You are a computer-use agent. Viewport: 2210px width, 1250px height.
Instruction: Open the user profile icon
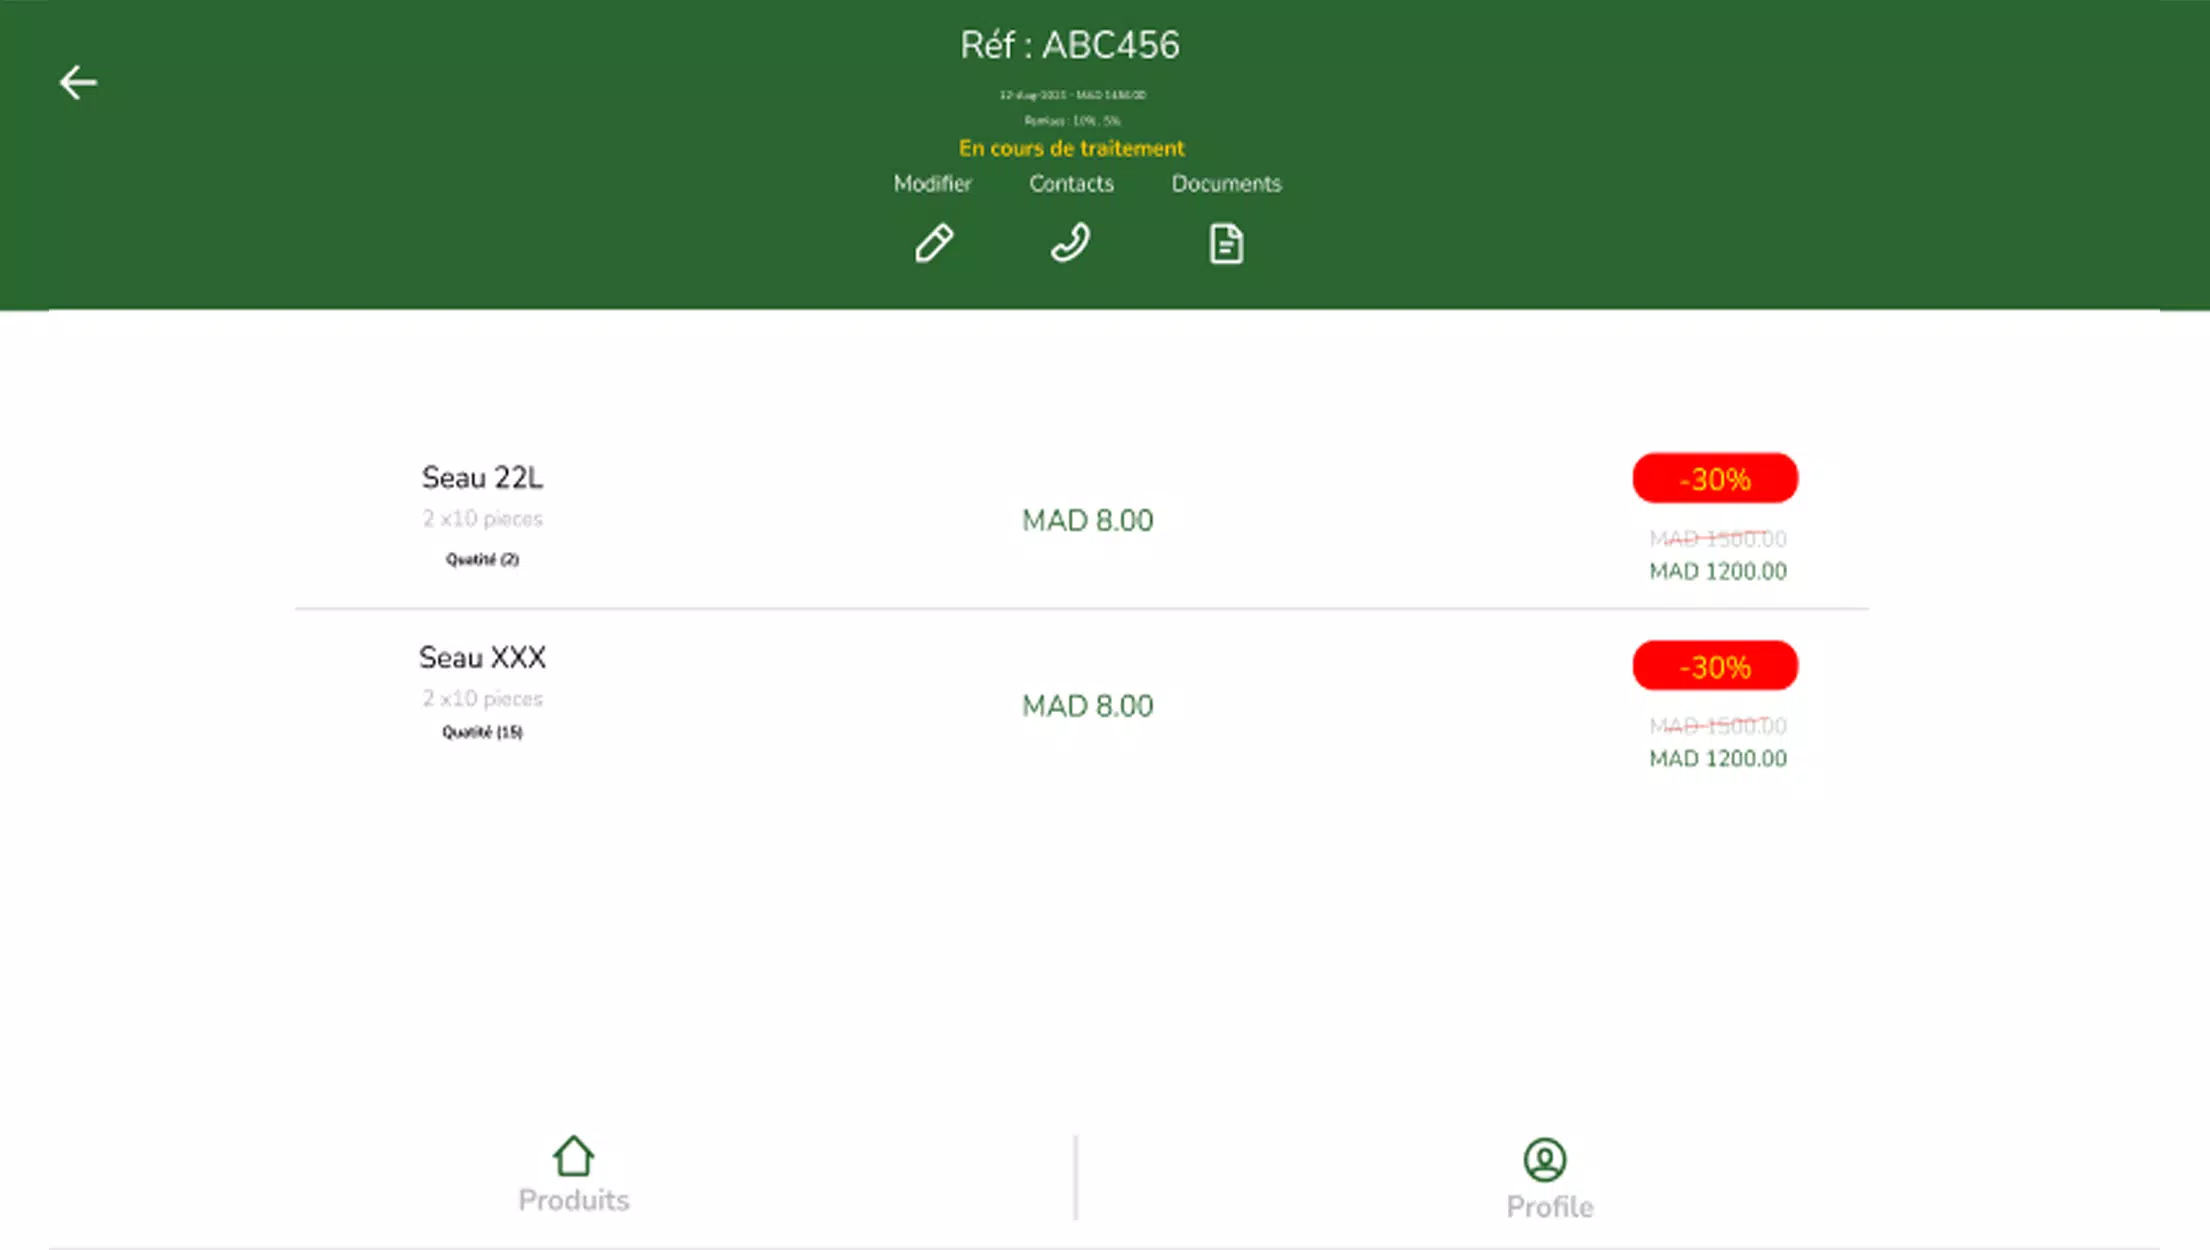pyautogui.click(x=1545, y=1160)
